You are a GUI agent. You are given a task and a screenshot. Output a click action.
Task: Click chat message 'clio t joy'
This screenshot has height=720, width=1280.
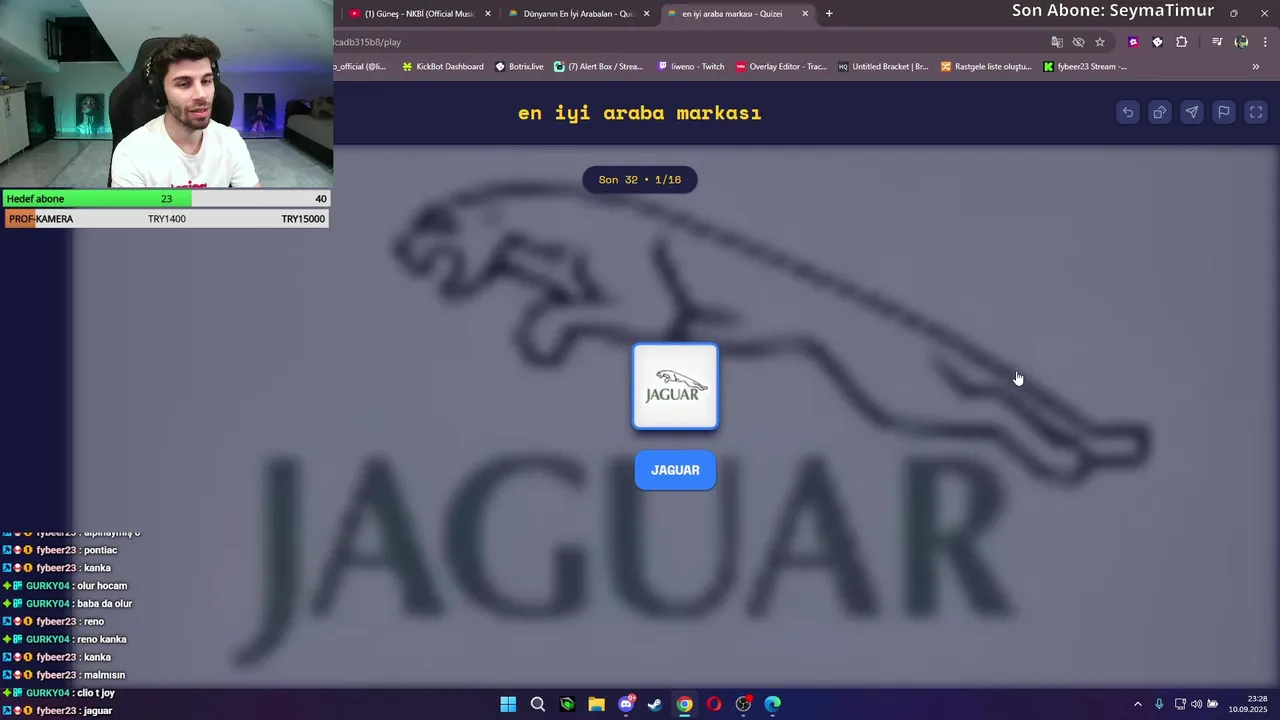click(94, 693)
